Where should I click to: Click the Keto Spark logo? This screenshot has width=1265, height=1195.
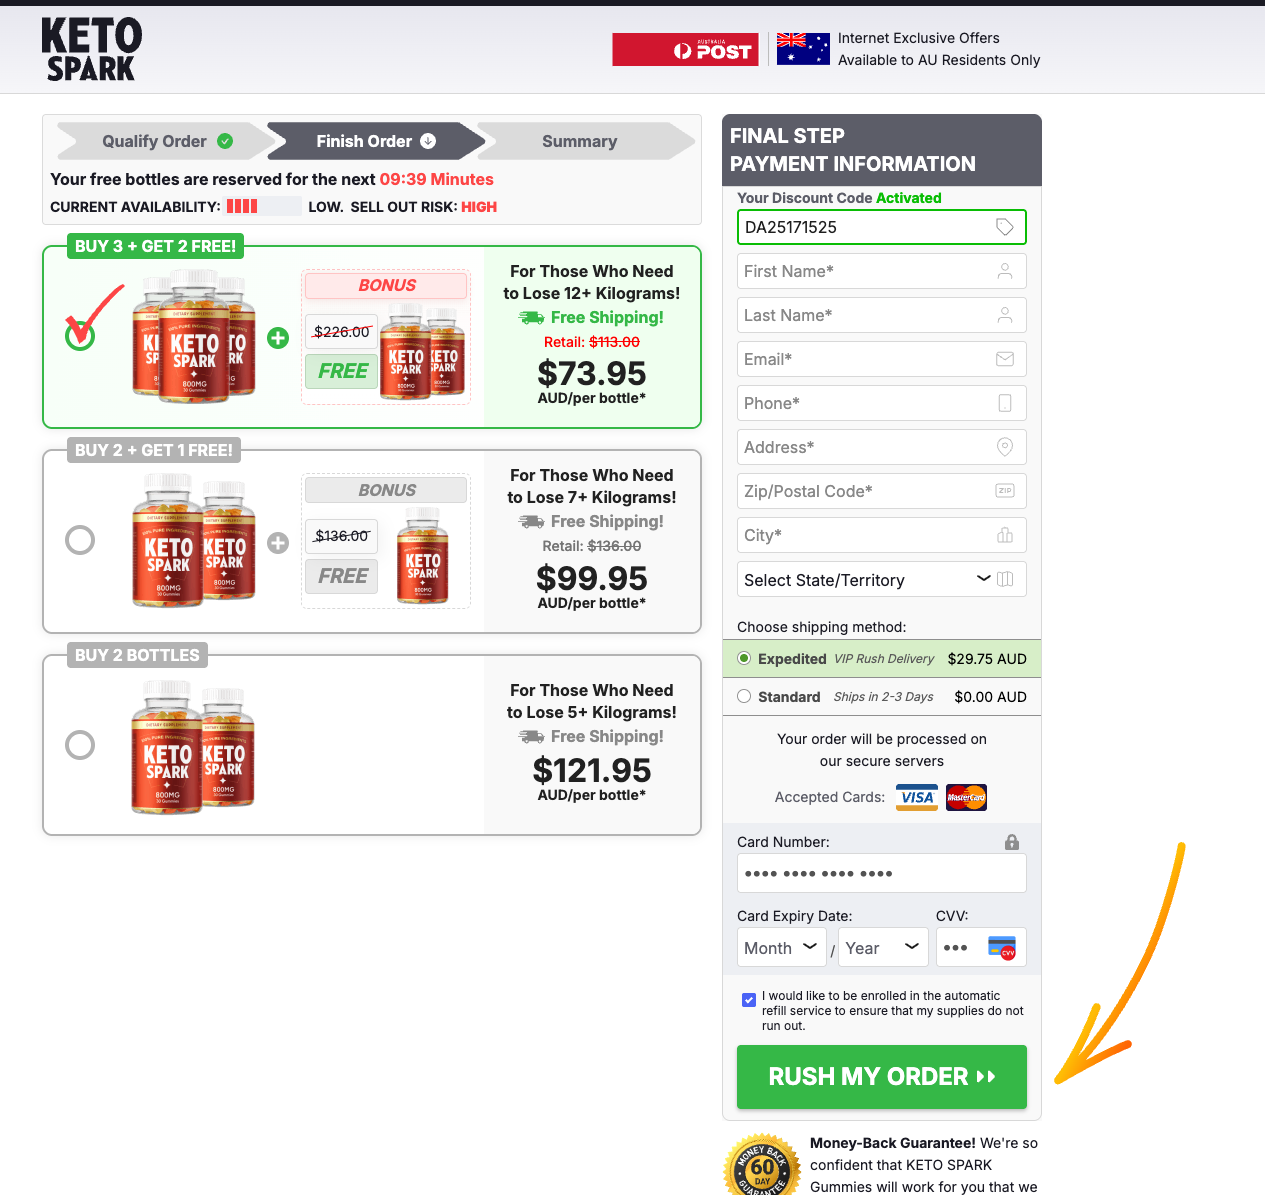[91, 50]
